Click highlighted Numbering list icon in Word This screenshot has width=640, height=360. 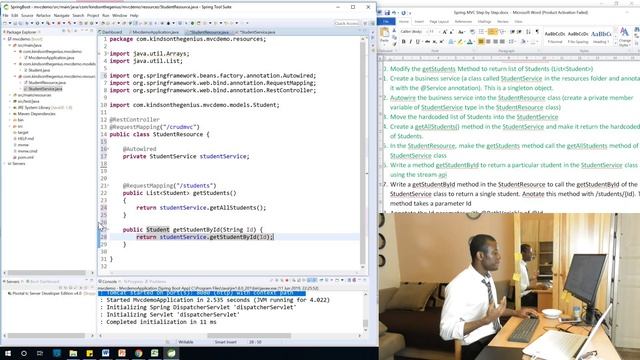click(492, 31)
